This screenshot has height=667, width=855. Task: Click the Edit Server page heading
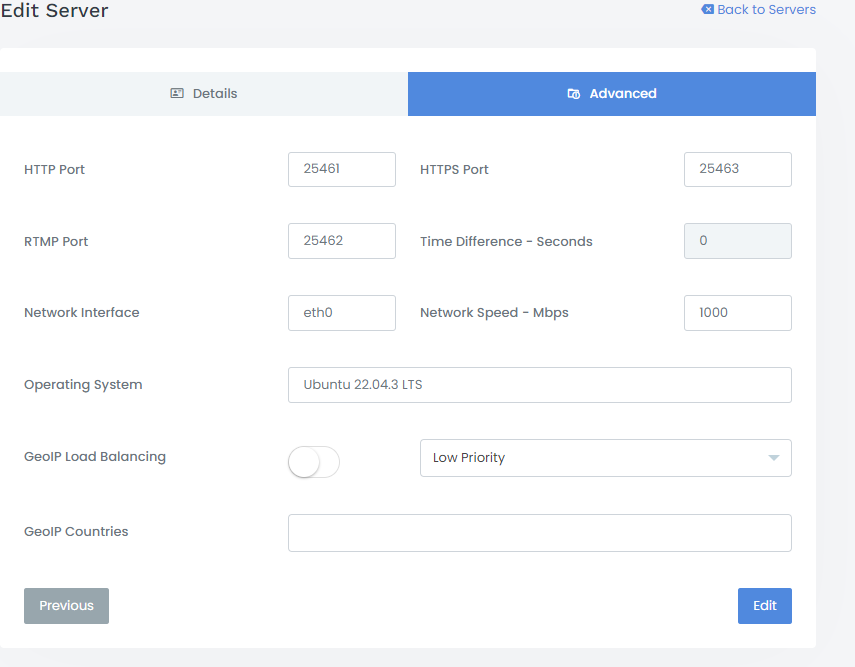point(55,10)
